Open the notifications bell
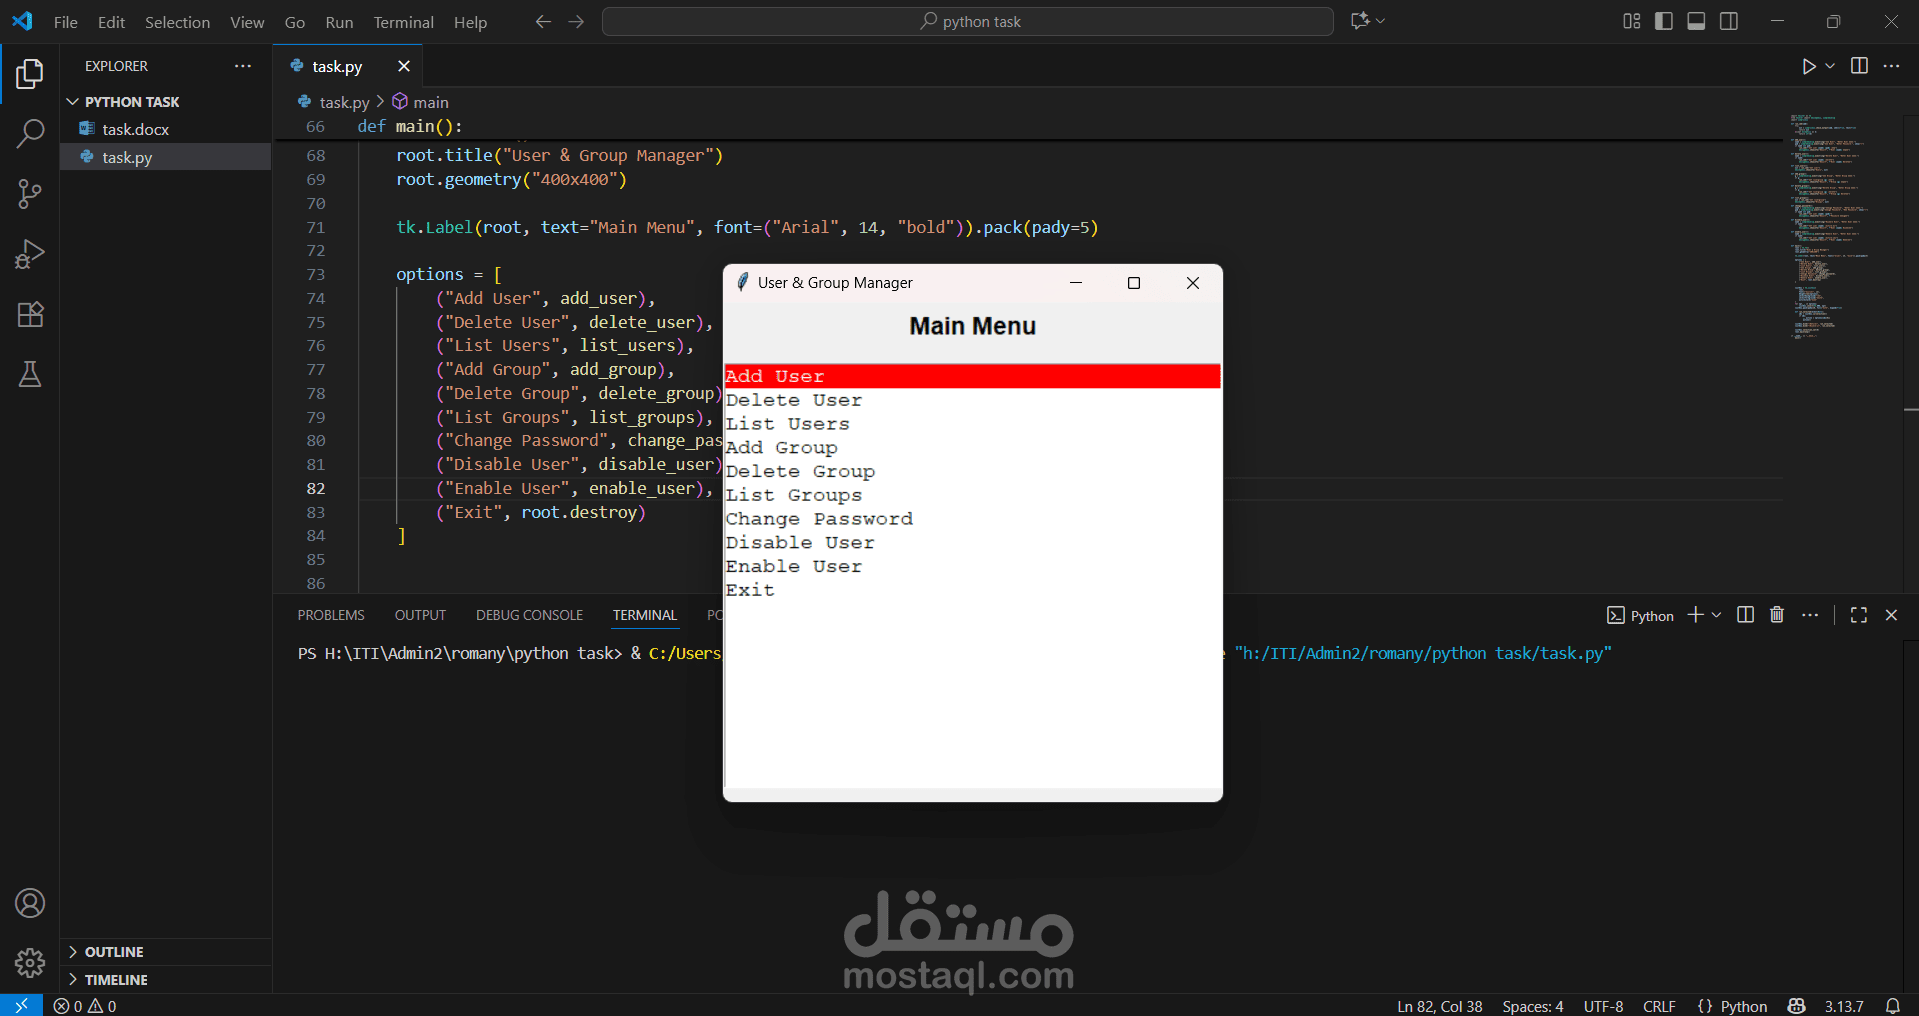The height and width of the screenshot is (1016, 1919). coord(1892,1006)
